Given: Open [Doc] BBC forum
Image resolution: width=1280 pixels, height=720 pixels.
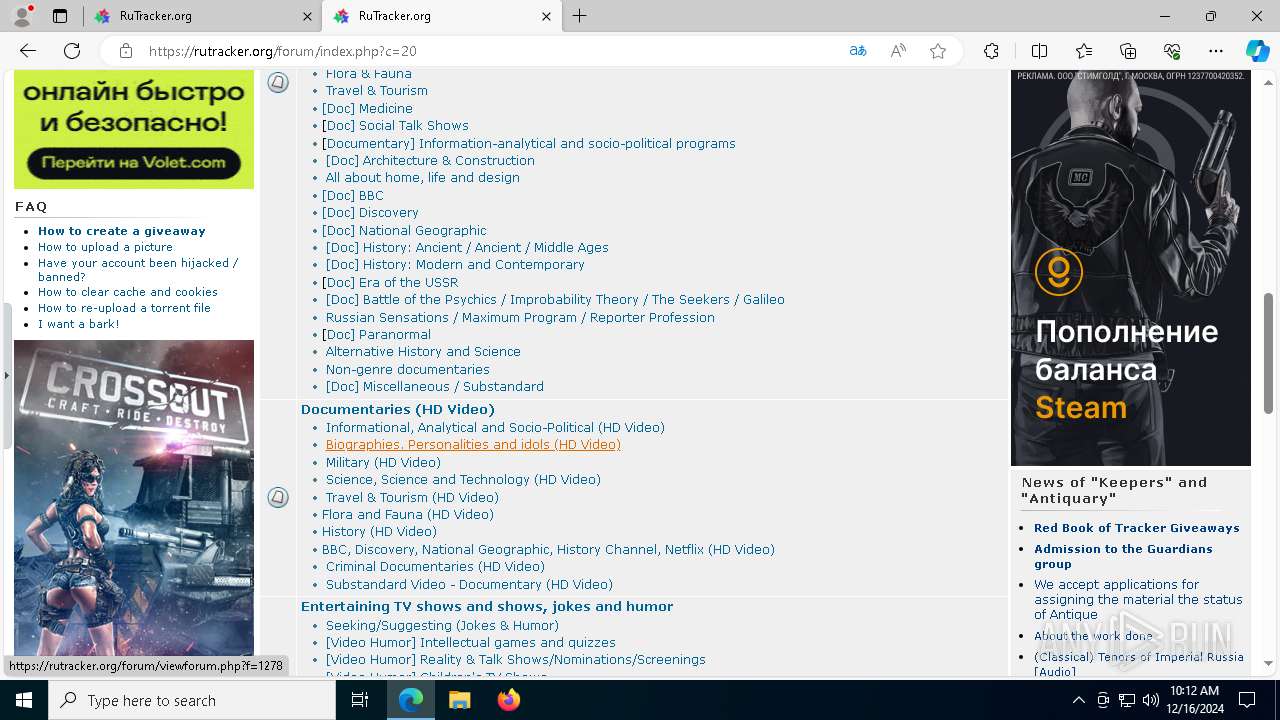Looking at the screenshot, I should [x=353, y=195].
